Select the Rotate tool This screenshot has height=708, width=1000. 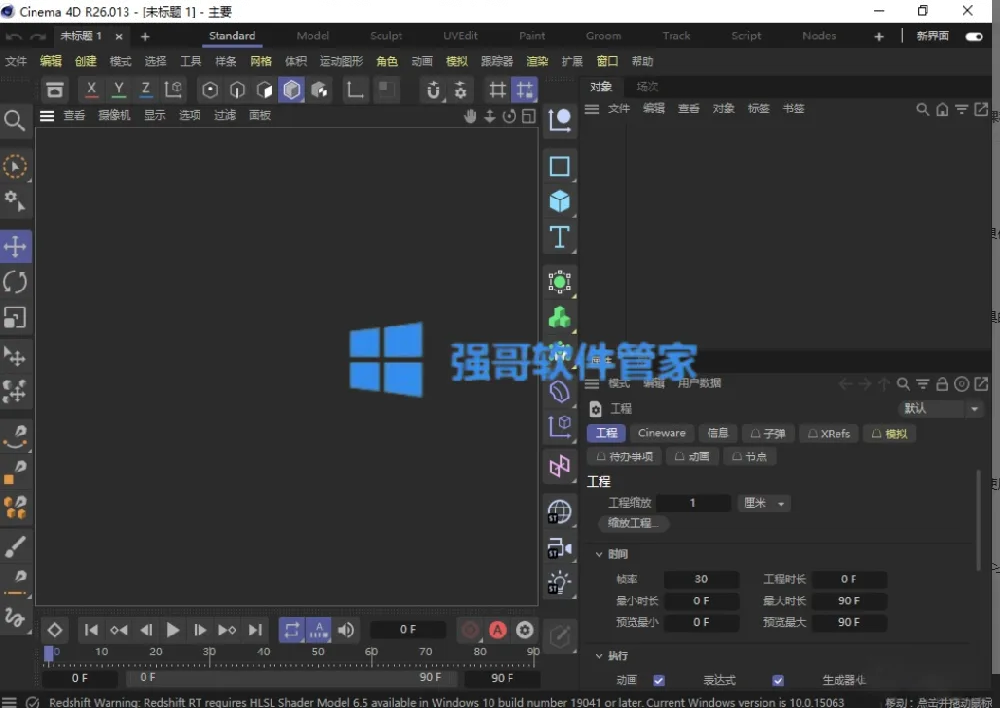15,282
